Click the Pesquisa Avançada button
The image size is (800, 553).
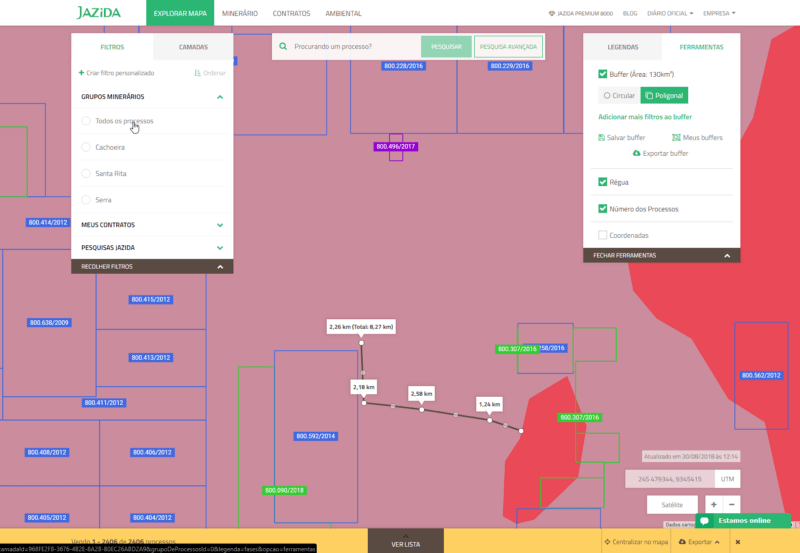pos(508,47)
